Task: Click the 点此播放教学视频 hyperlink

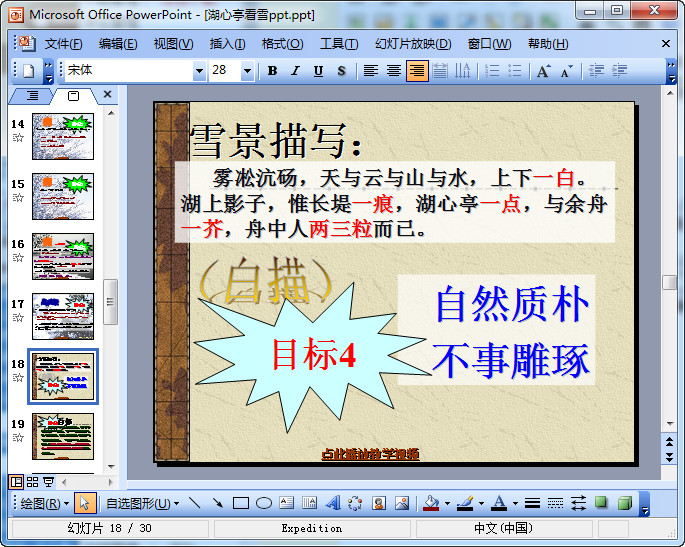Action: 370,454
